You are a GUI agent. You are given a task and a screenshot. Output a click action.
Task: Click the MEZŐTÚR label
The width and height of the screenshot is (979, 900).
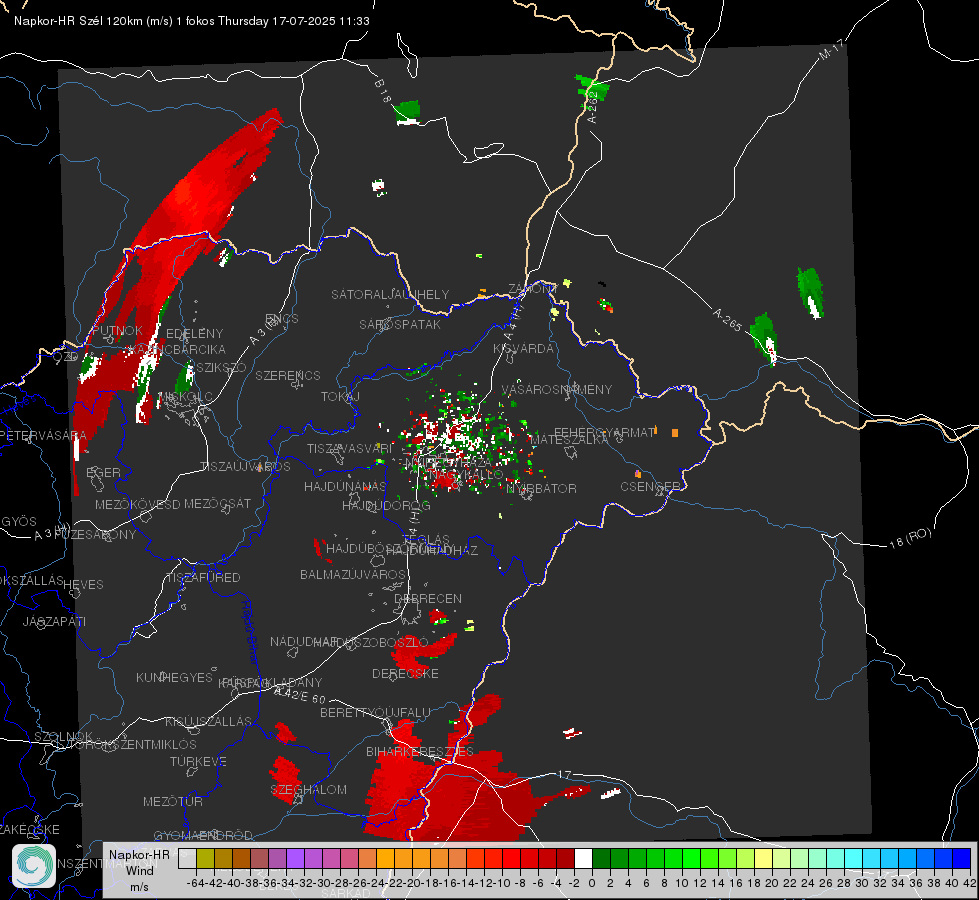click(173, 801)
